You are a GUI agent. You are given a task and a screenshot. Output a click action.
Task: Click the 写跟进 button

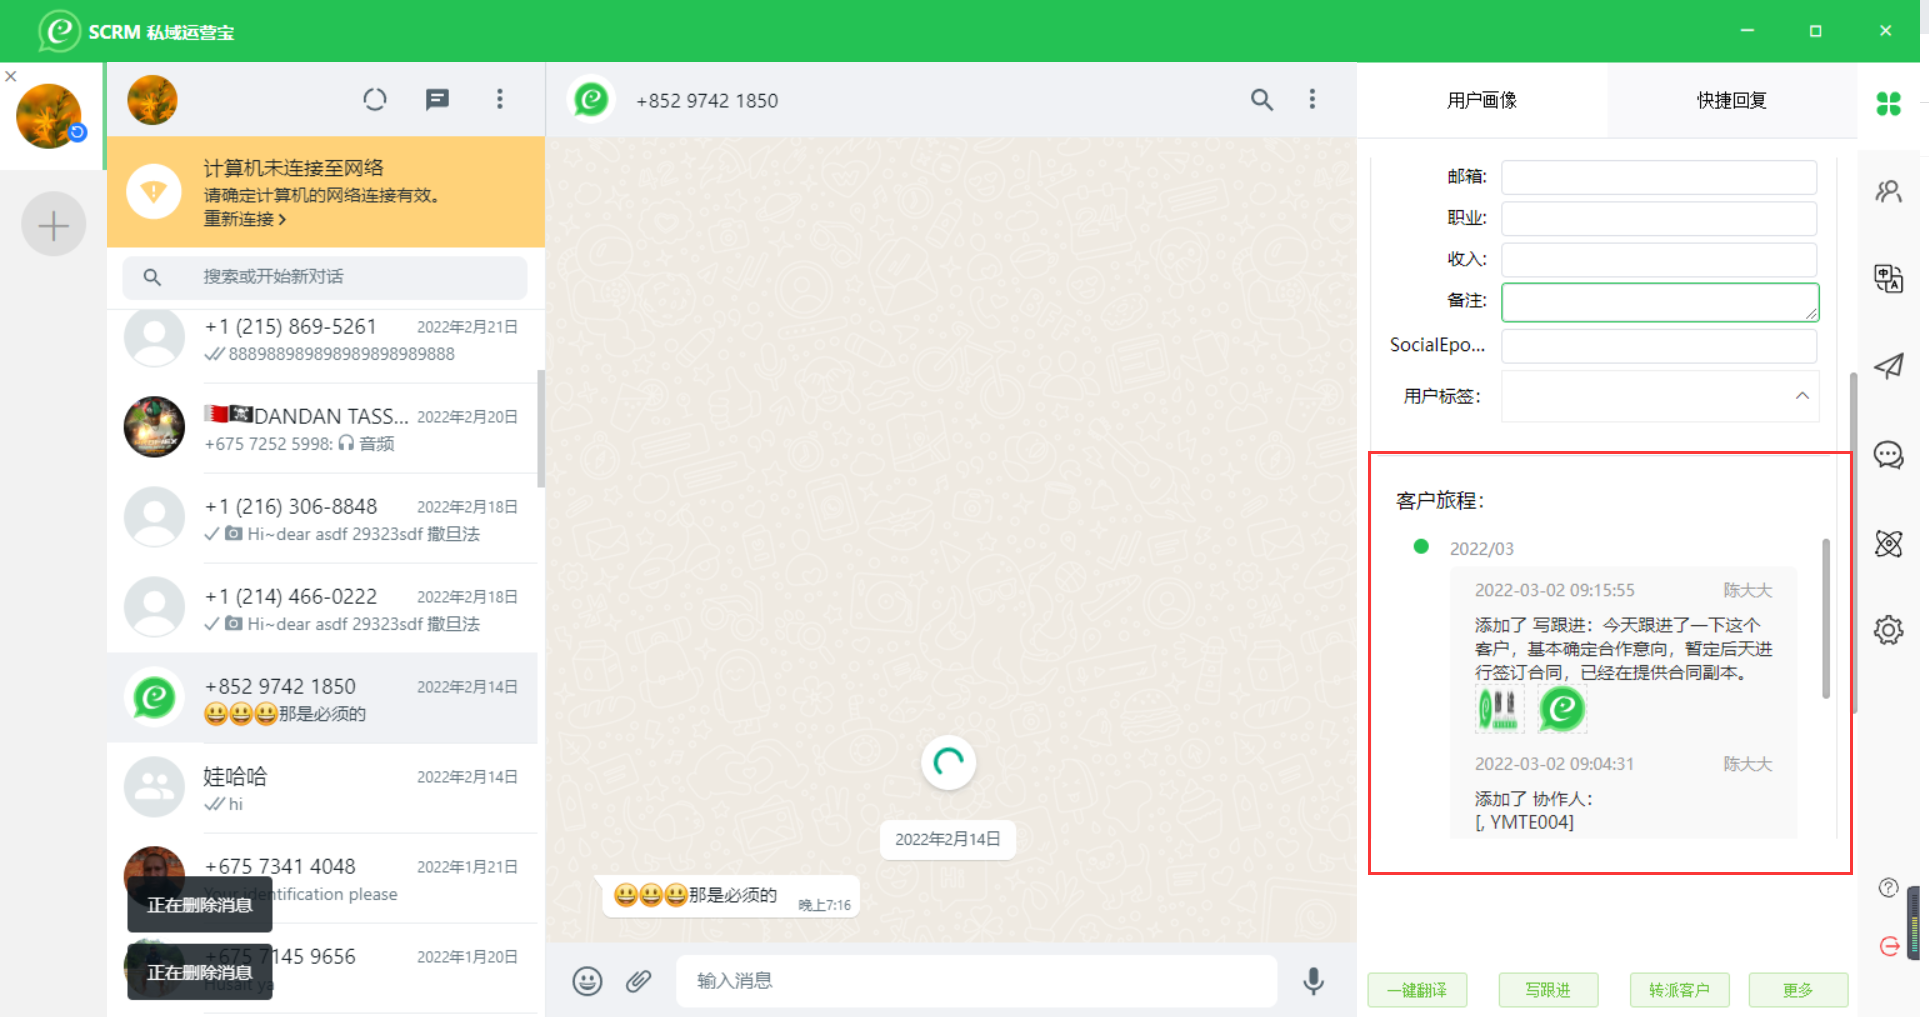pyautogui.click(x=1548, y=990)
